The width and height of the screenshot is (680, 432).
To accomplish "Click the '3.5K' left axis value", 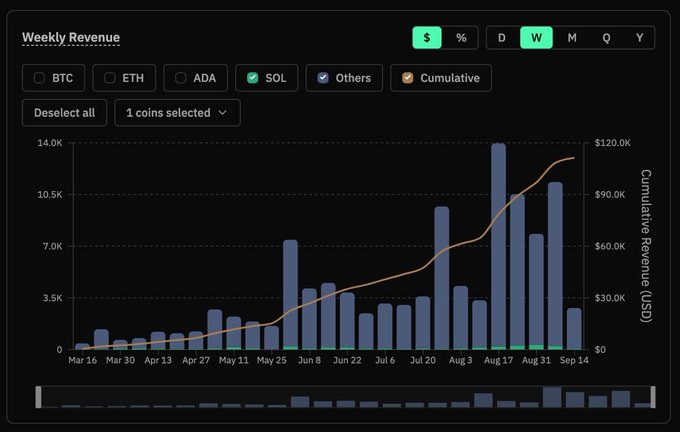I will pos(52,298).
